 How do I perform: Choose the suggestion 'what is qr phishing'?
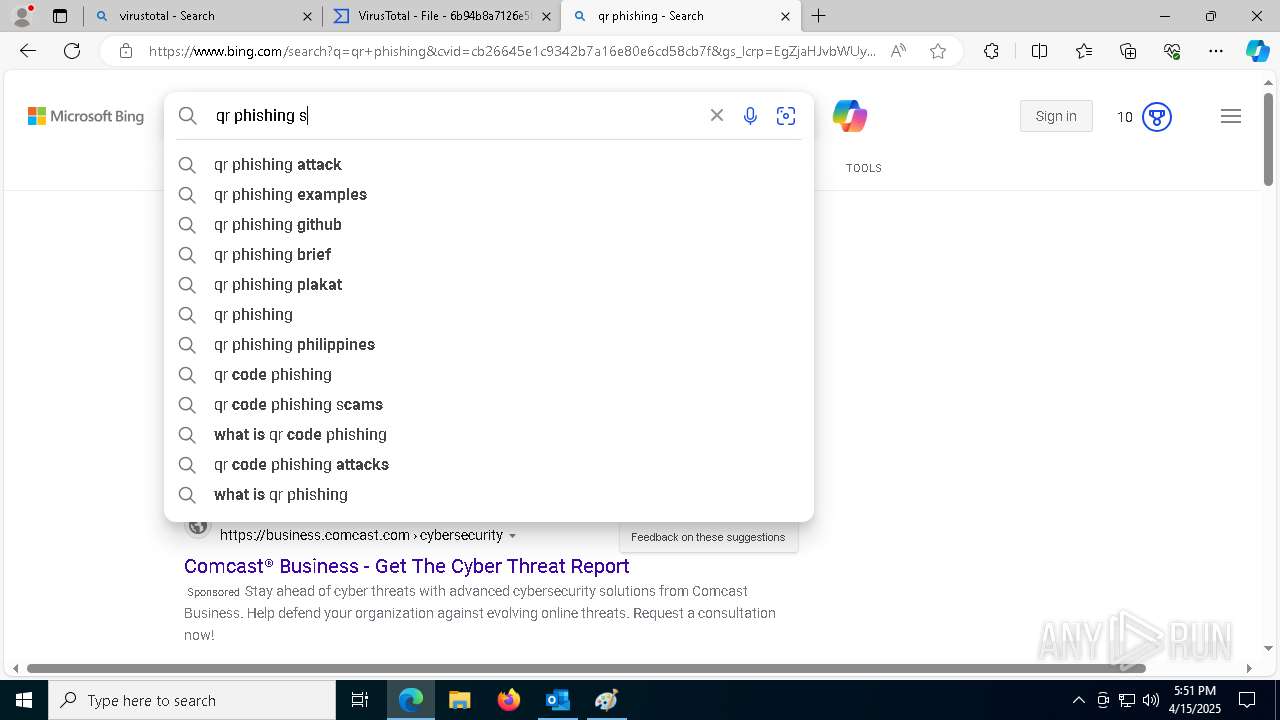488,494
